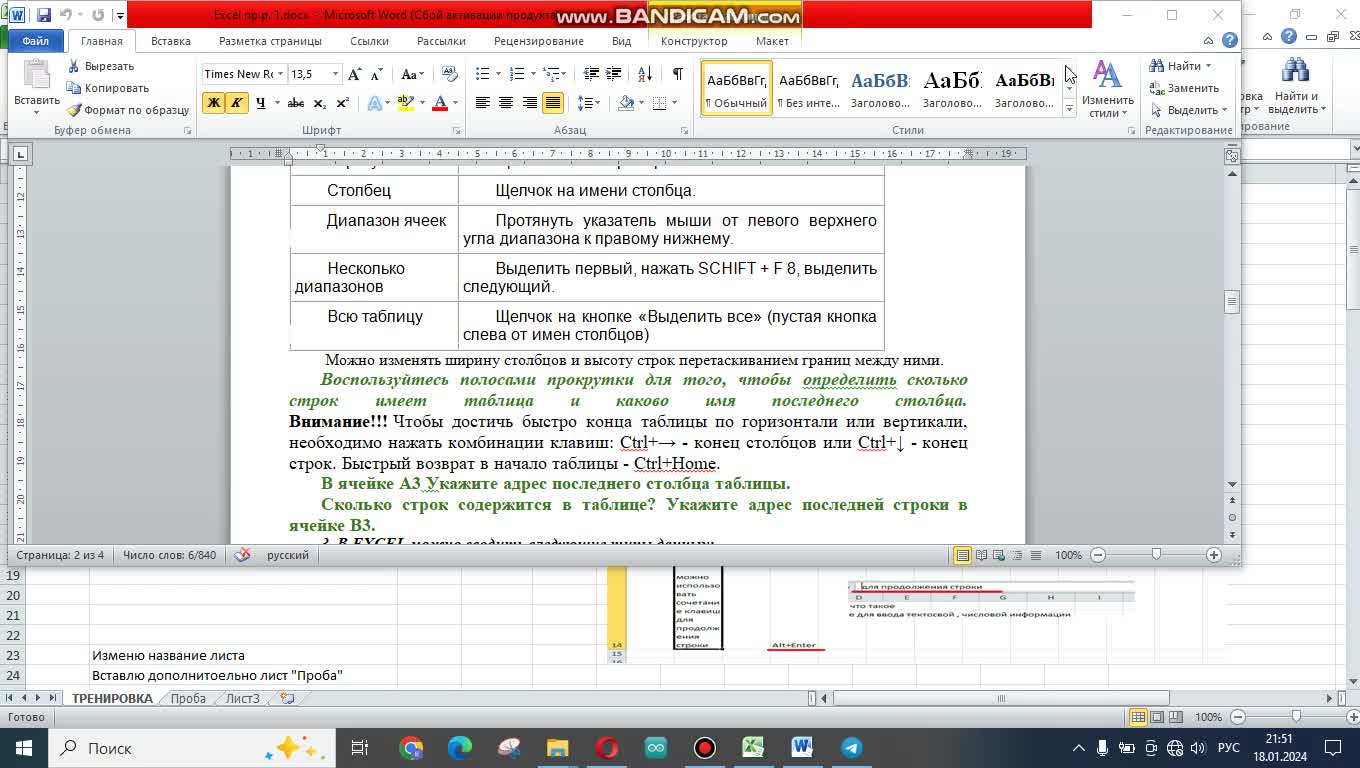Click the yellow text highlight color button
The height and width of the screenshot is (768, 1360).
pyautogui.click(x=405, y=103)
